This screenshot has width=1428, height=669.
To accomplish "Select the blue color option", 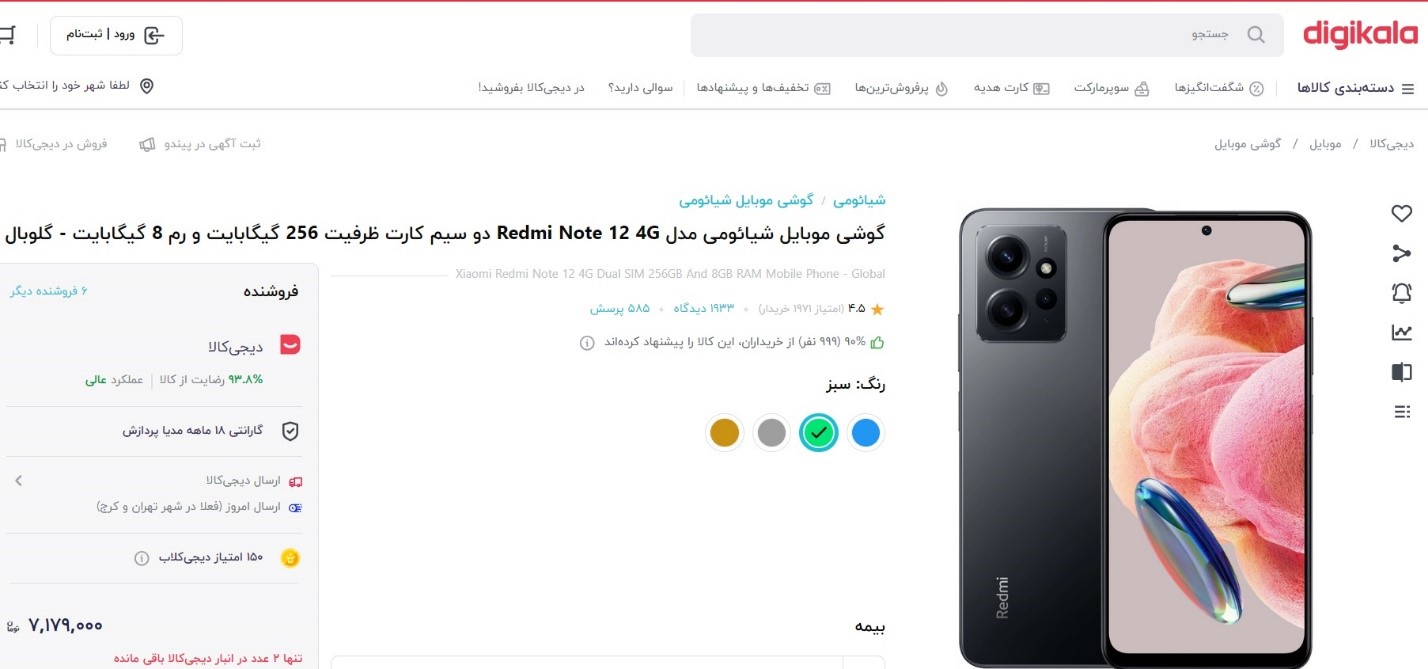I will [x=865, y=433].
